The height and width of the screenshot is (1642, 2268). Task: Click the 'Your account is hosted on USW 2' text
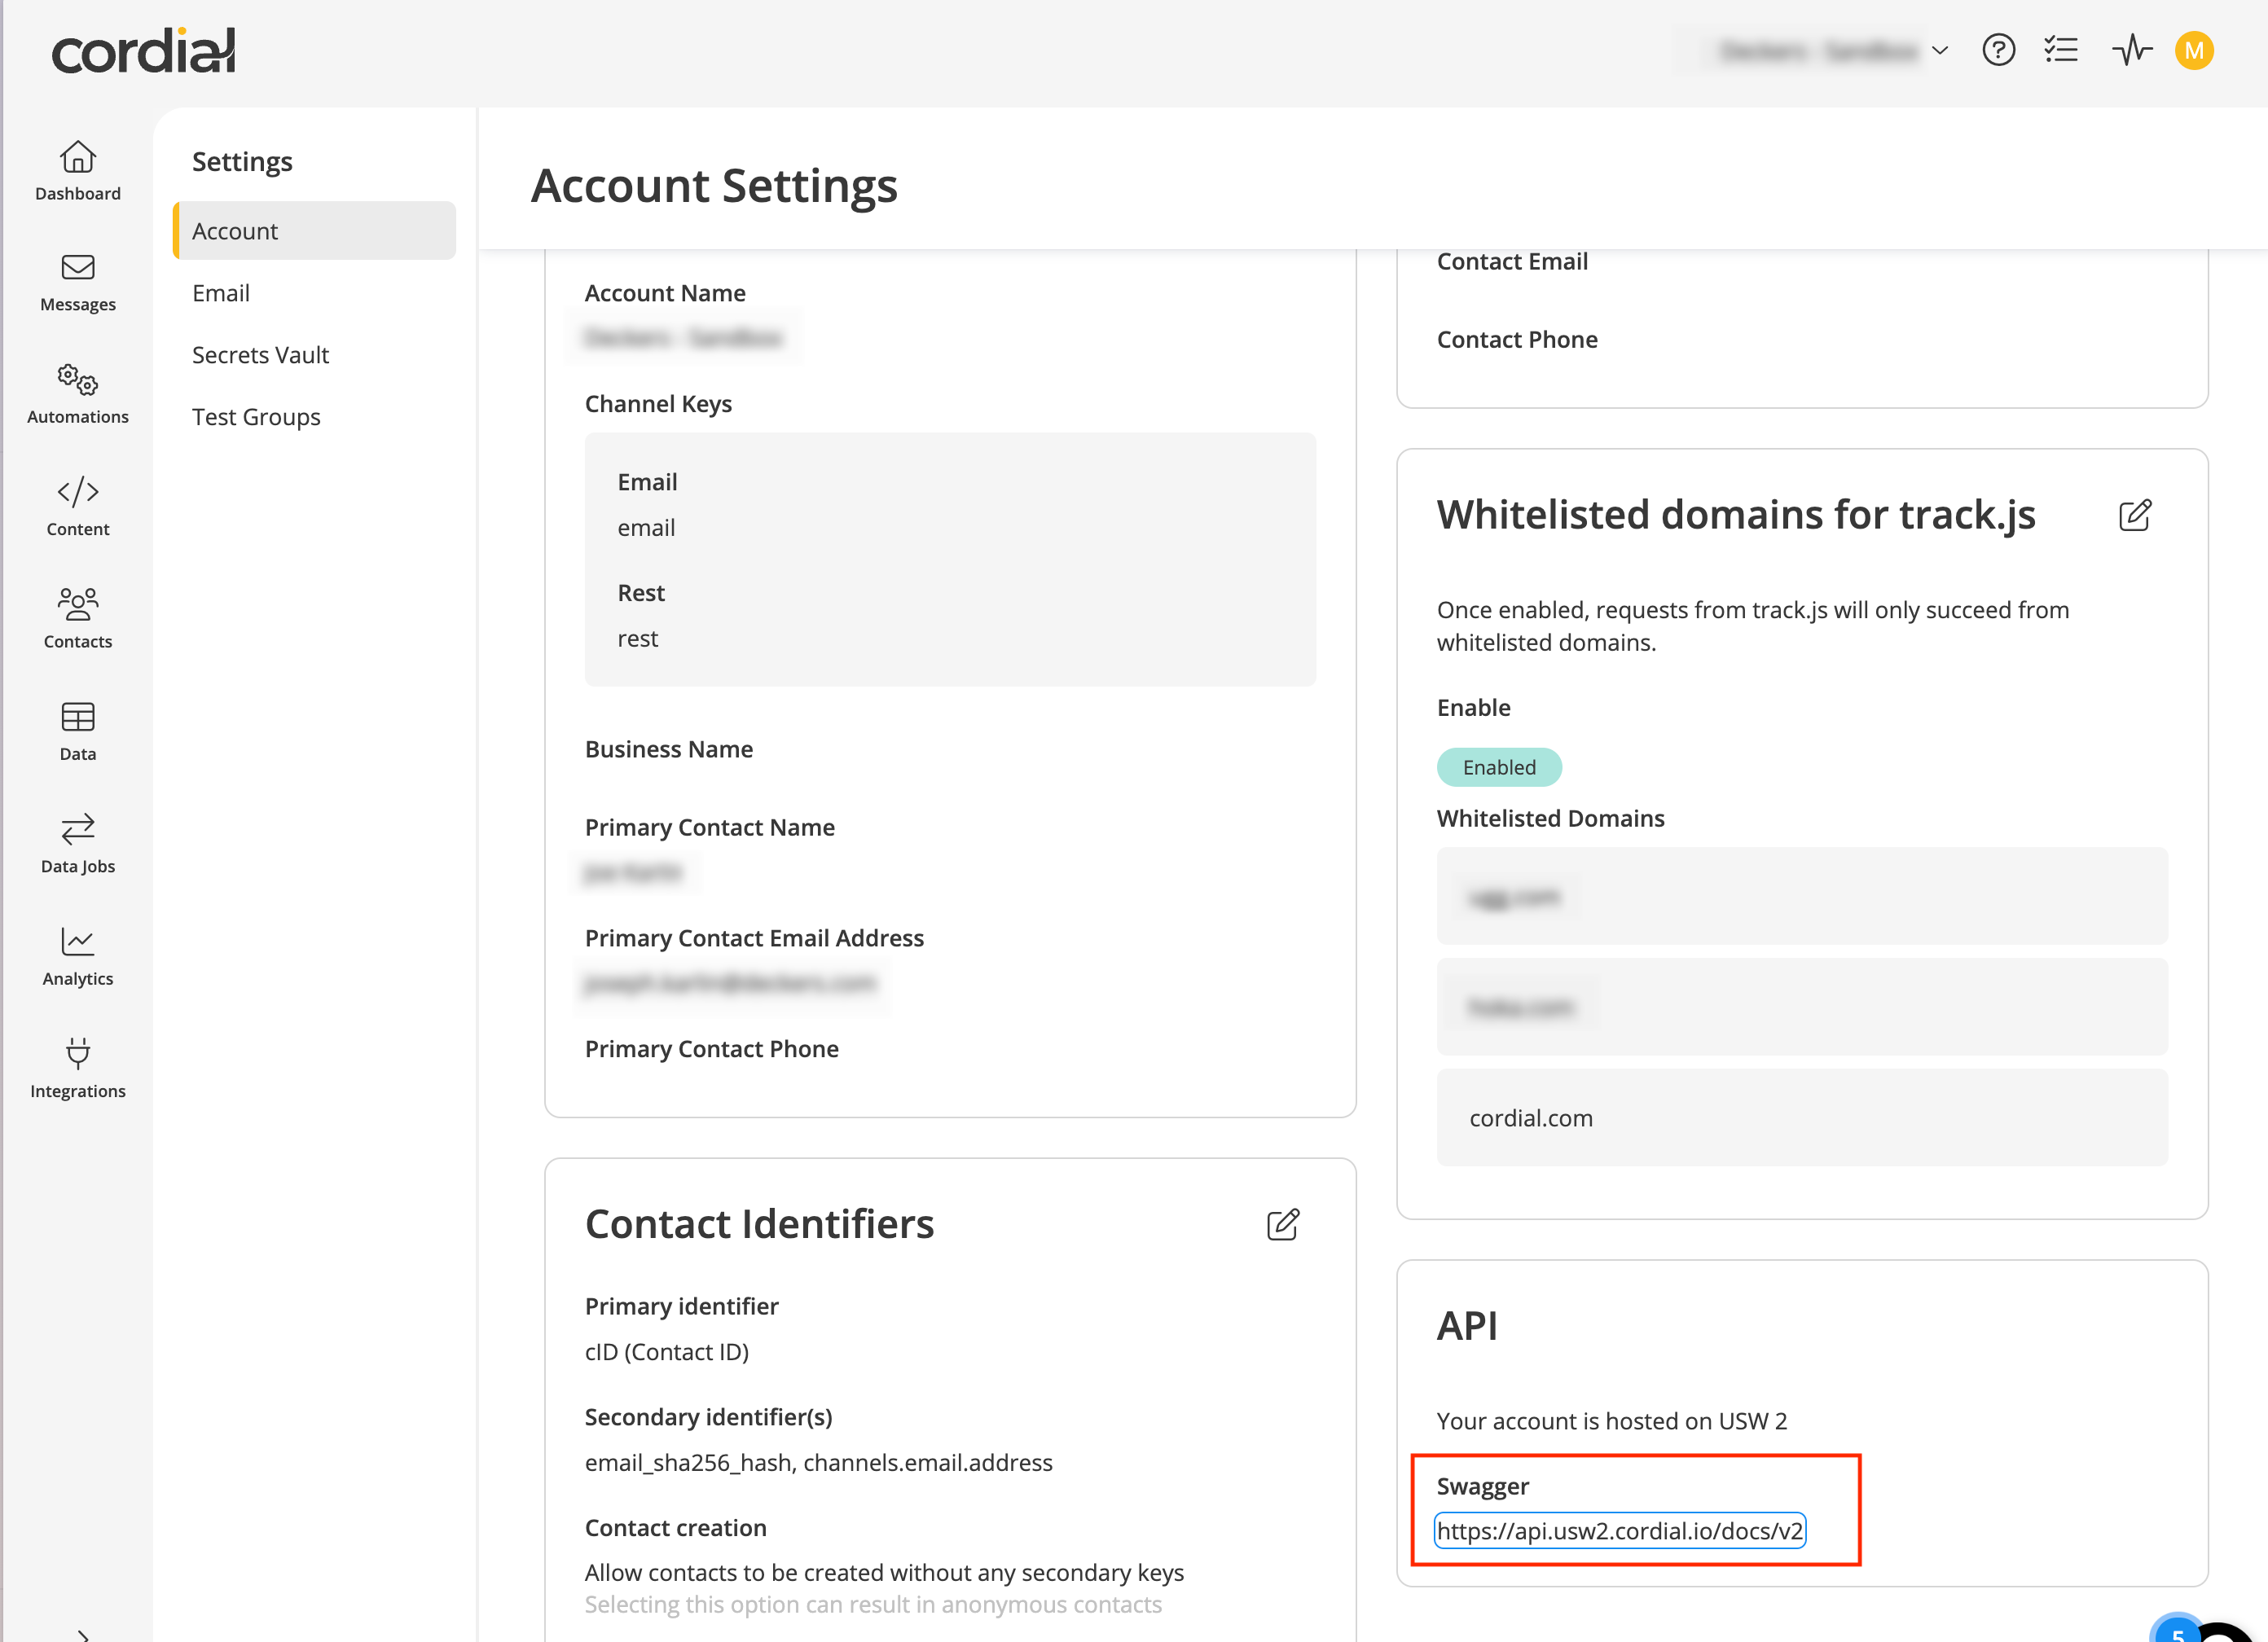pyautogui.click(x=1612, y=1421)
